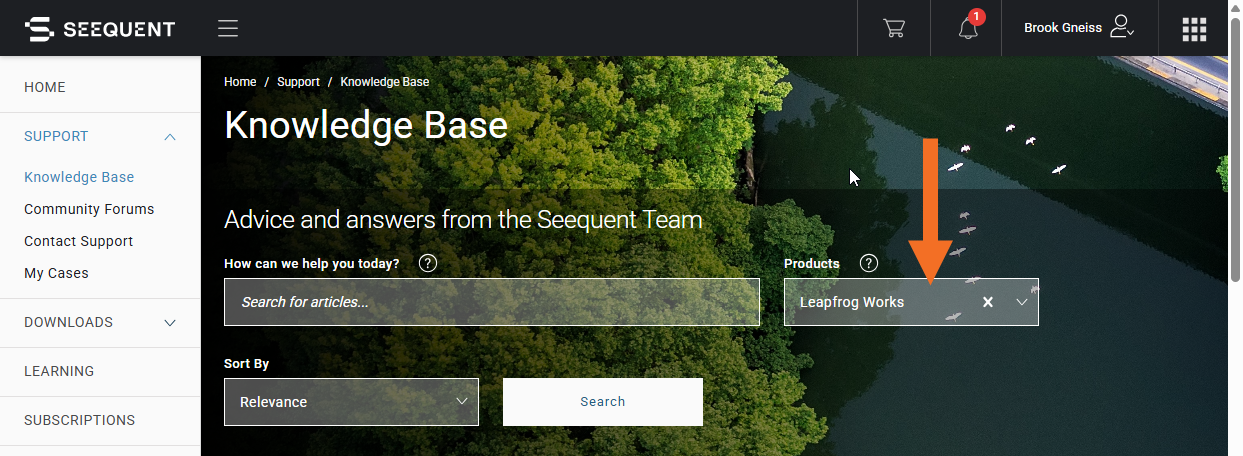Open Brook Gneiss user account menu

1079,28
